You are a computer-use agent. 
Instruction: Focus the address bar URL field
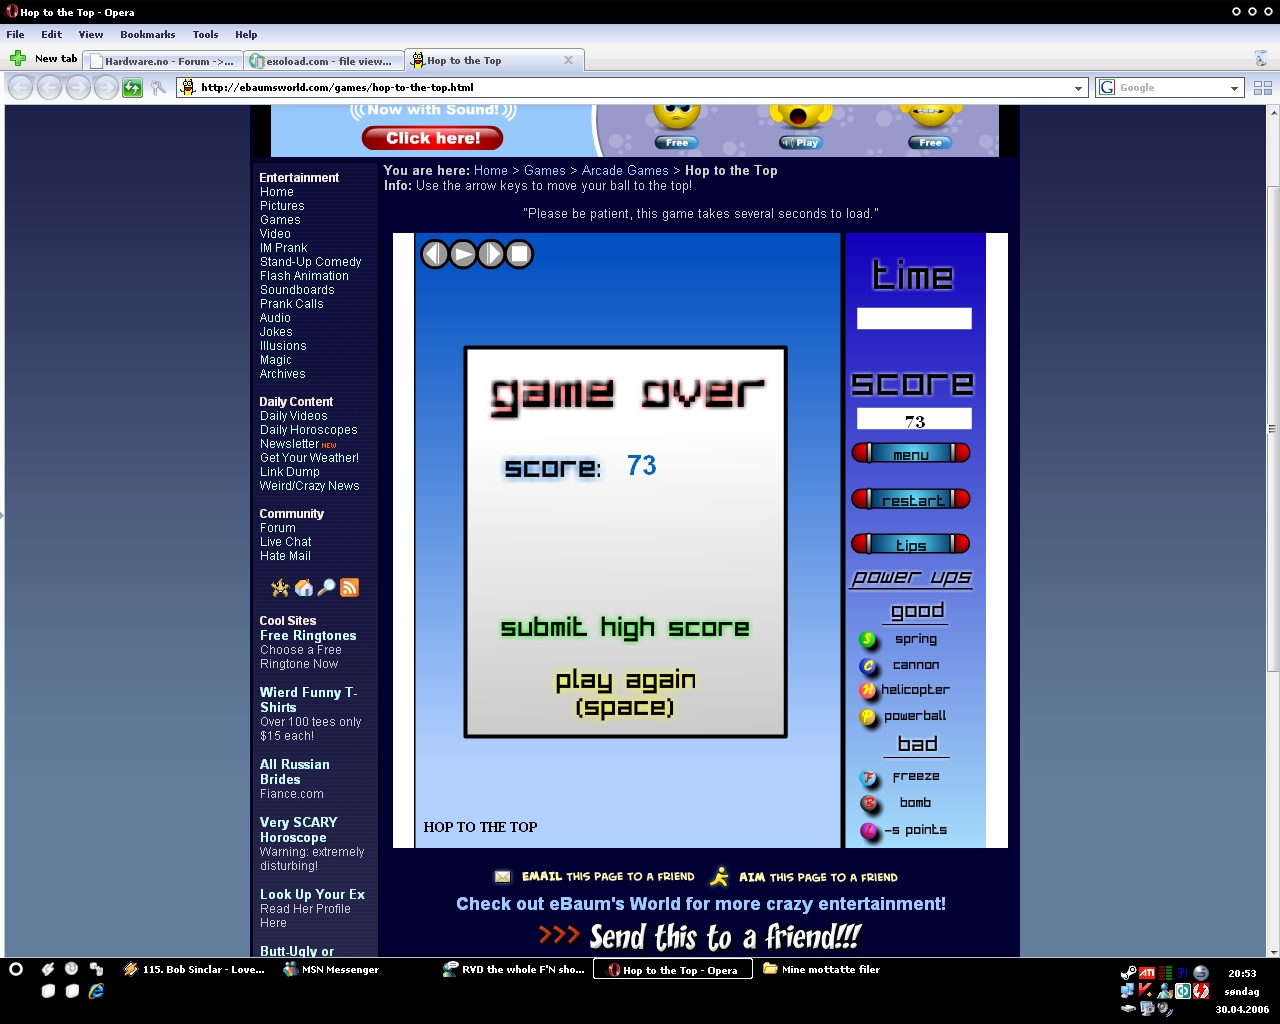[x=634, y=88]
